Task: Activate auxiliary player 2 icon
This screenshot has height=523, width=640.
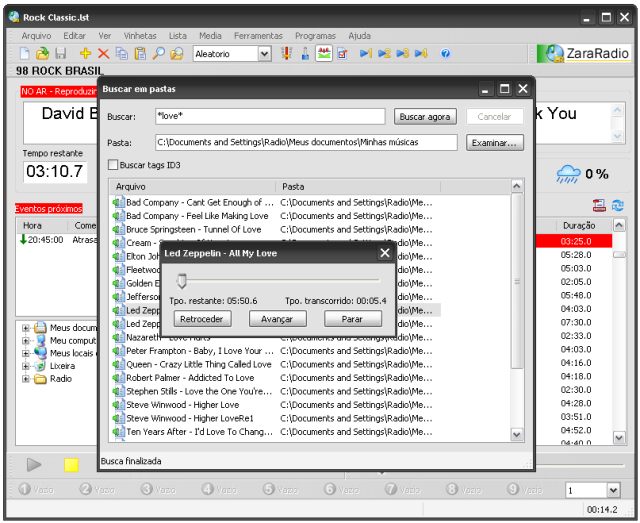Action: pyautogui.click(x=384, y=53)
